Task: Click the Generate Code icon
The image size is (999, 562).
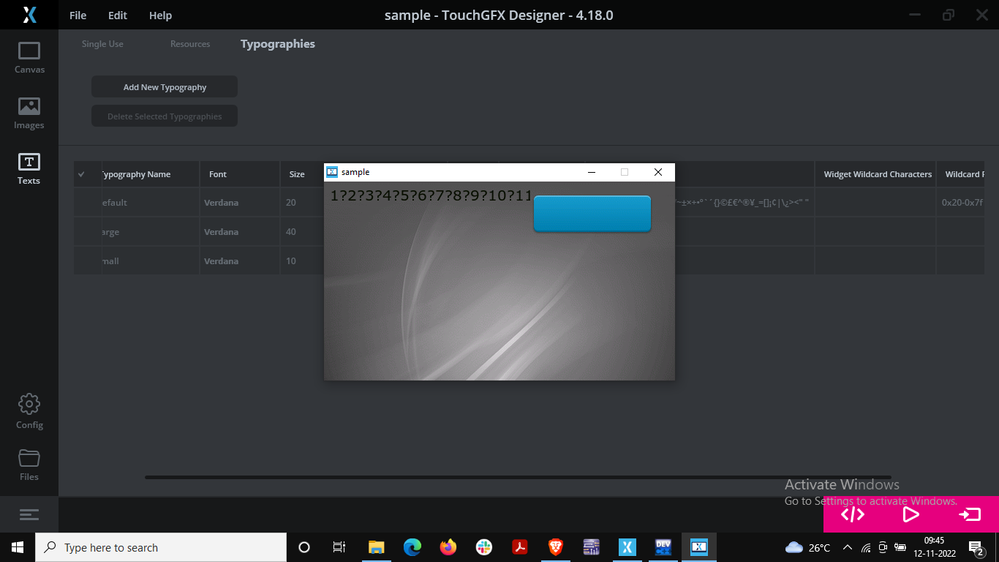Action: pyautogui.click(x=852, y=514)
